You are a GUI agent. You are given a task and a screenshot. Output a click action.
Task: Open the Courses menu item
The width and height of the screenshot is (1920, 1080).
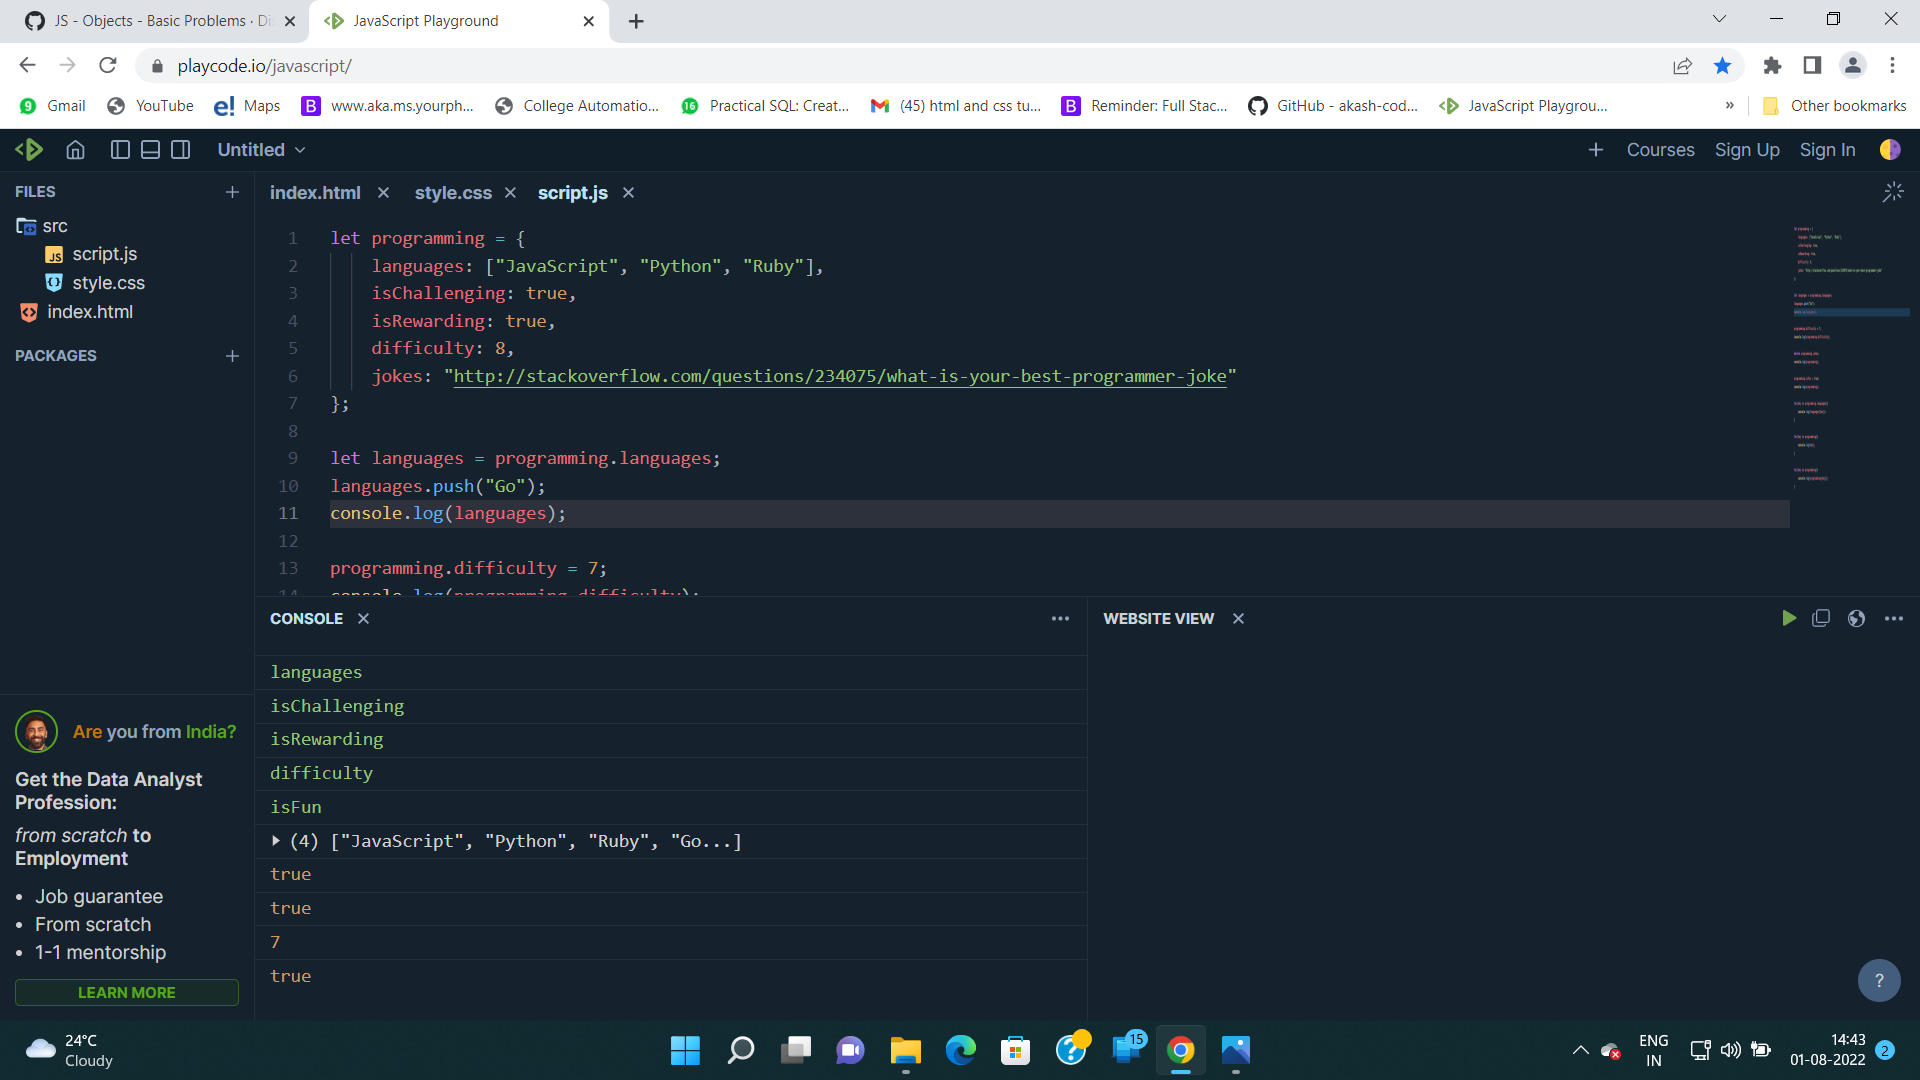[x=1660, y=149]
